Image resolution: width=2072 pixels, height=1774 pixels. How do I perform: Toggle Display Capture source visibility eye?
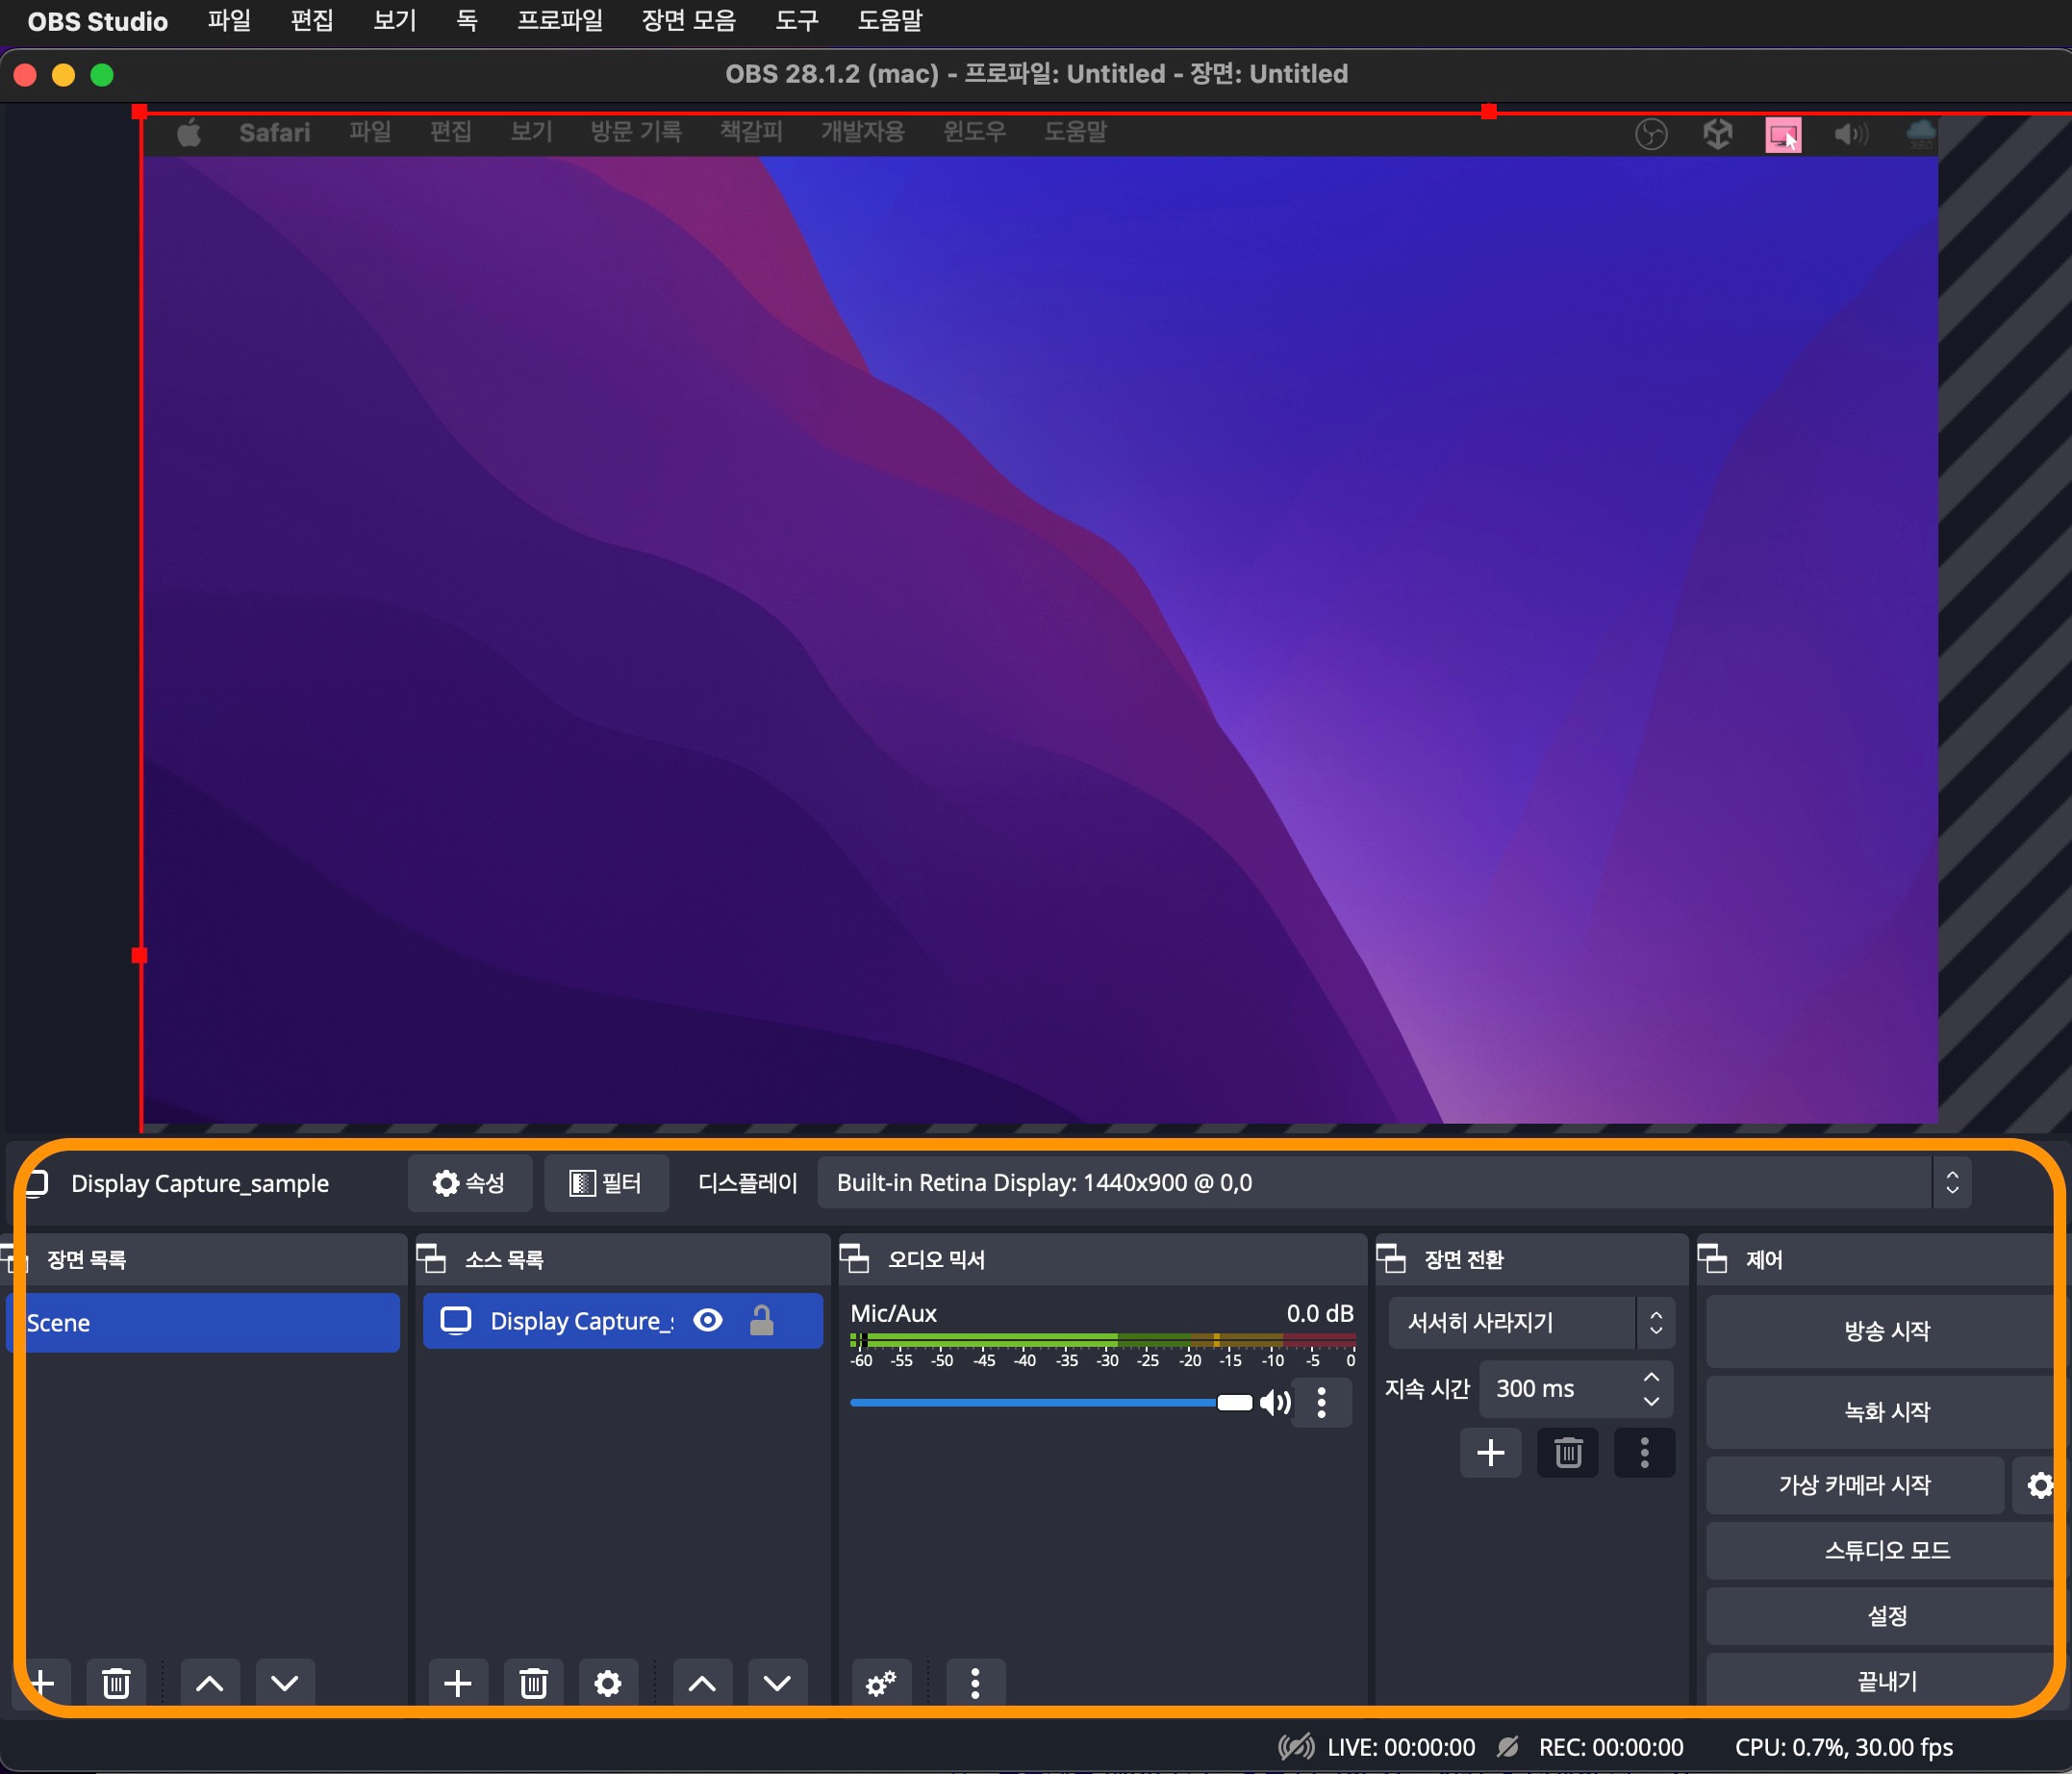pyautogui.click(x=708, y=1320)
